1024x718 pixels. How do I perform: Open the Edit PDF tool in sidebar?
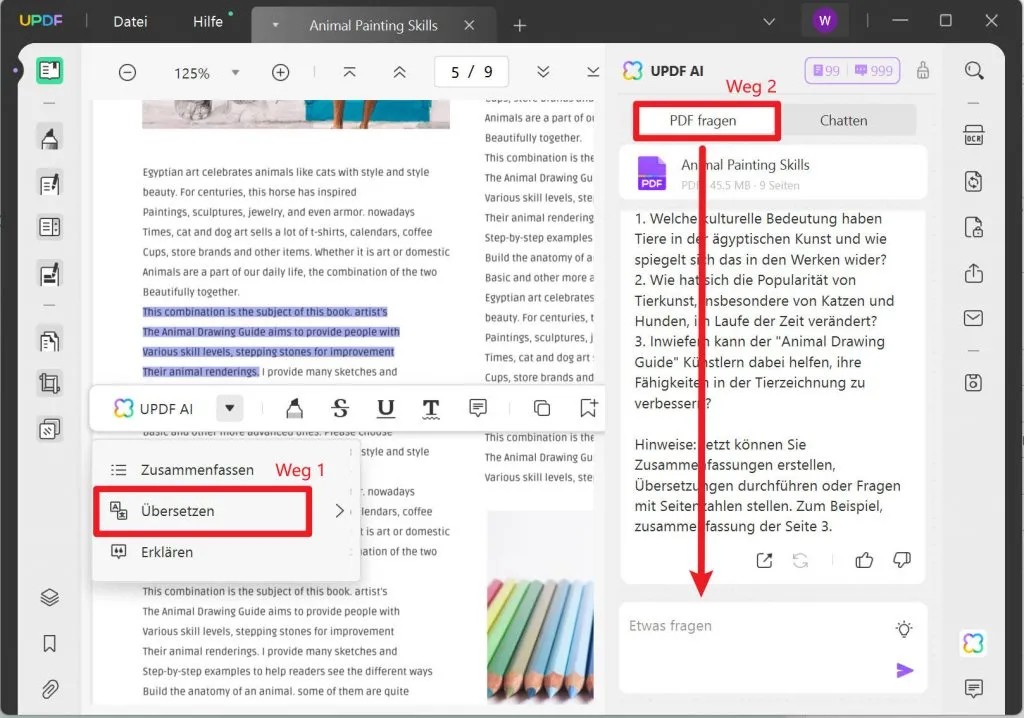(x=50, y=184)
